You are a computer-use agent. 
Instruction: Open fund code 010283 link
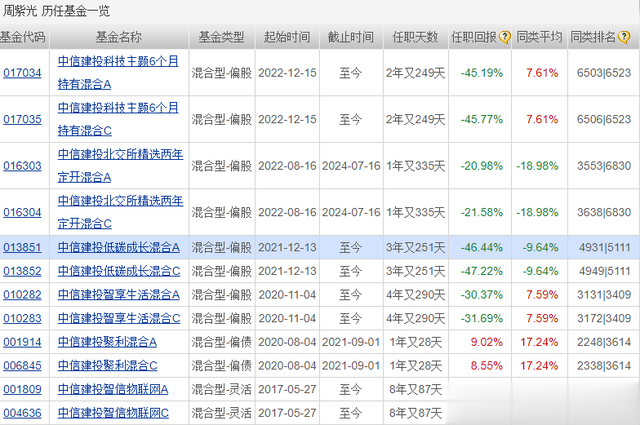[x=22, y=318]
